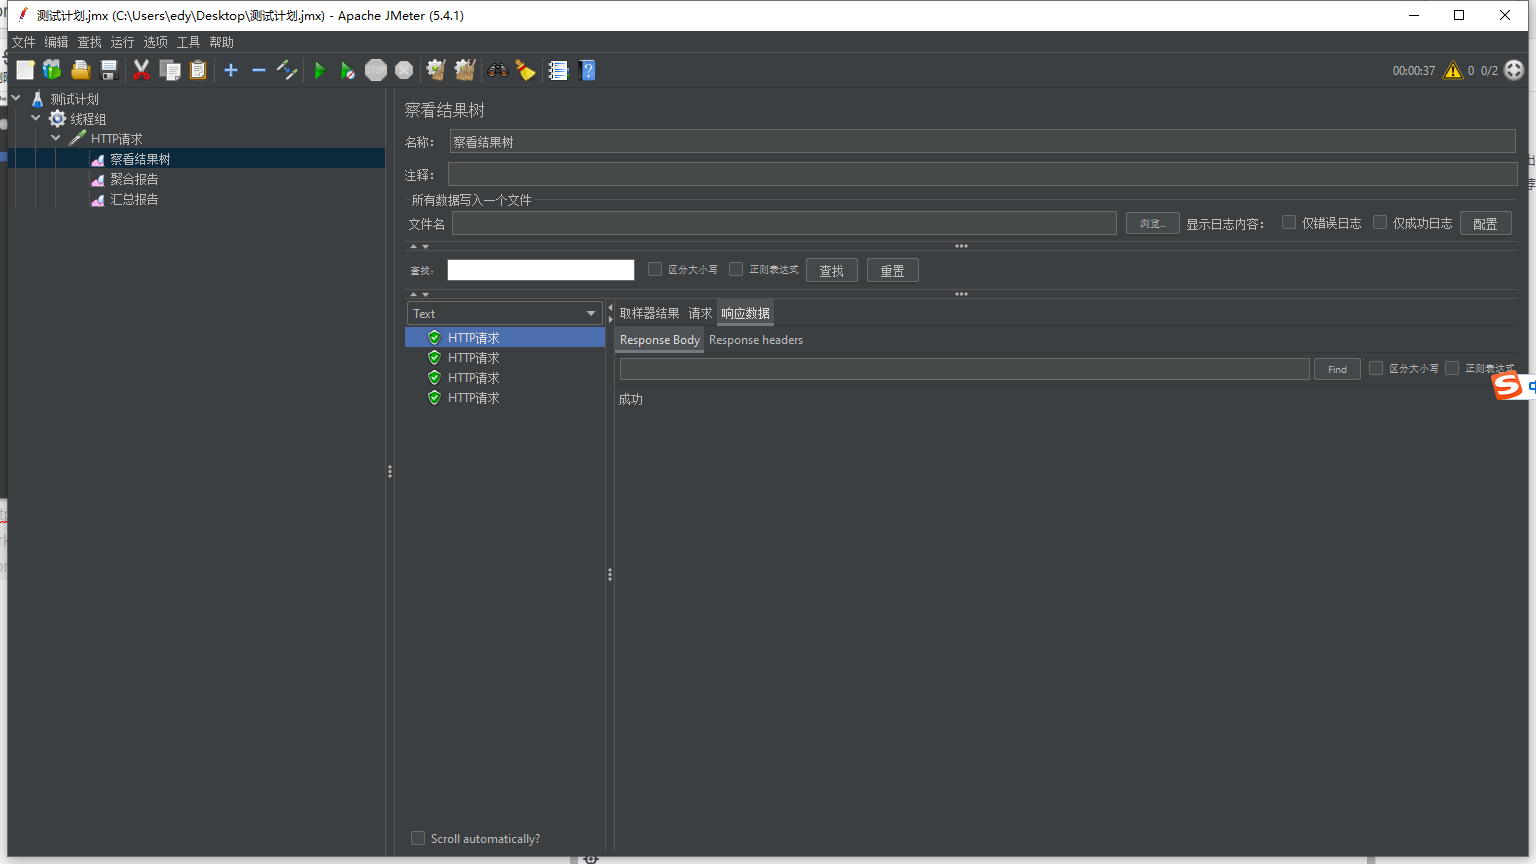
Task: Collapse the HTTP请求 tree node
Action: [x=56, y=138]
